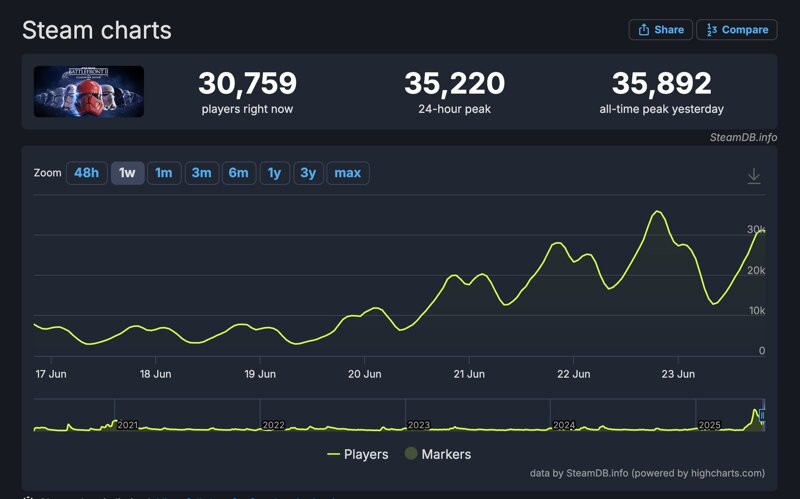Set zoom to 6m
This screenshot has width=800, height=499.
[239, 173]
